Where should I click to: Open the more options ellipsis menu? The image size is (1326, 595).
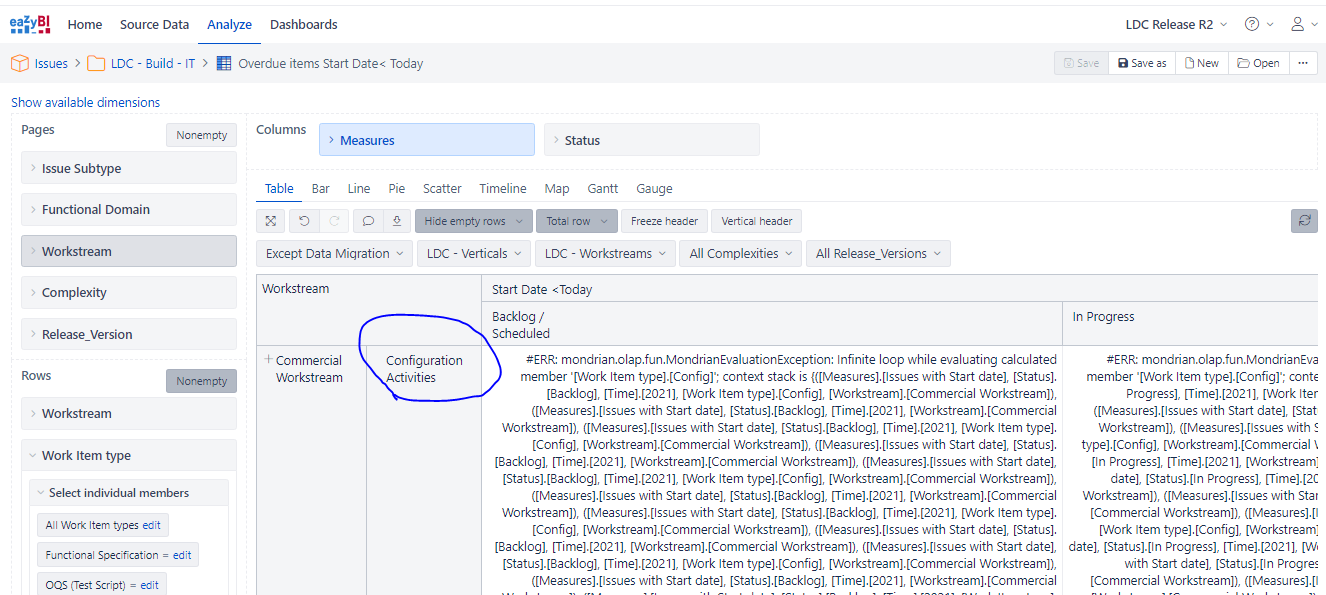(x=1302, y=63)
